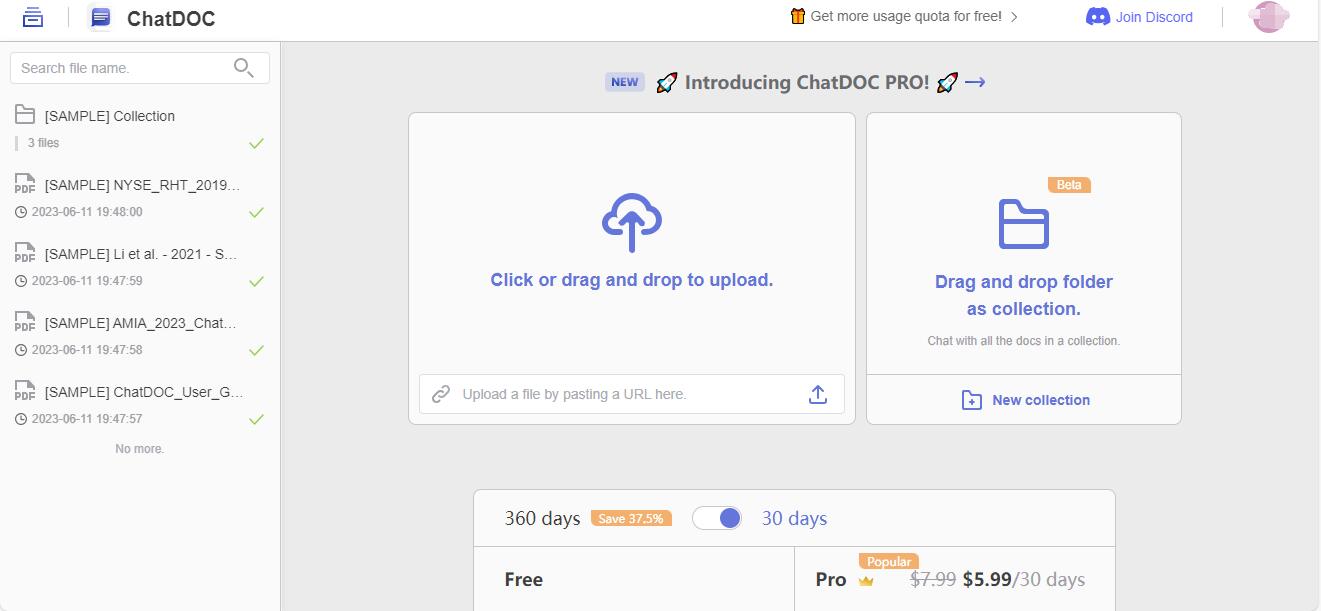Viewport: 1321px width, 611px height.
Task: Select the 360 days billing label
Action: (542, 518)
